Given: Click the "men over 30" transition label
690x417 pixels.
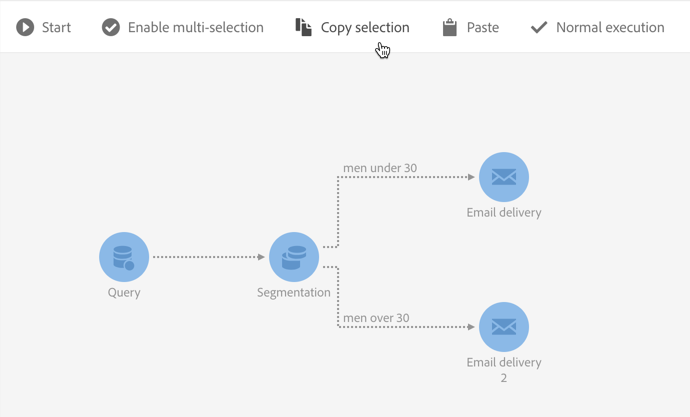Looking at the screenshot, I should 376,318.
